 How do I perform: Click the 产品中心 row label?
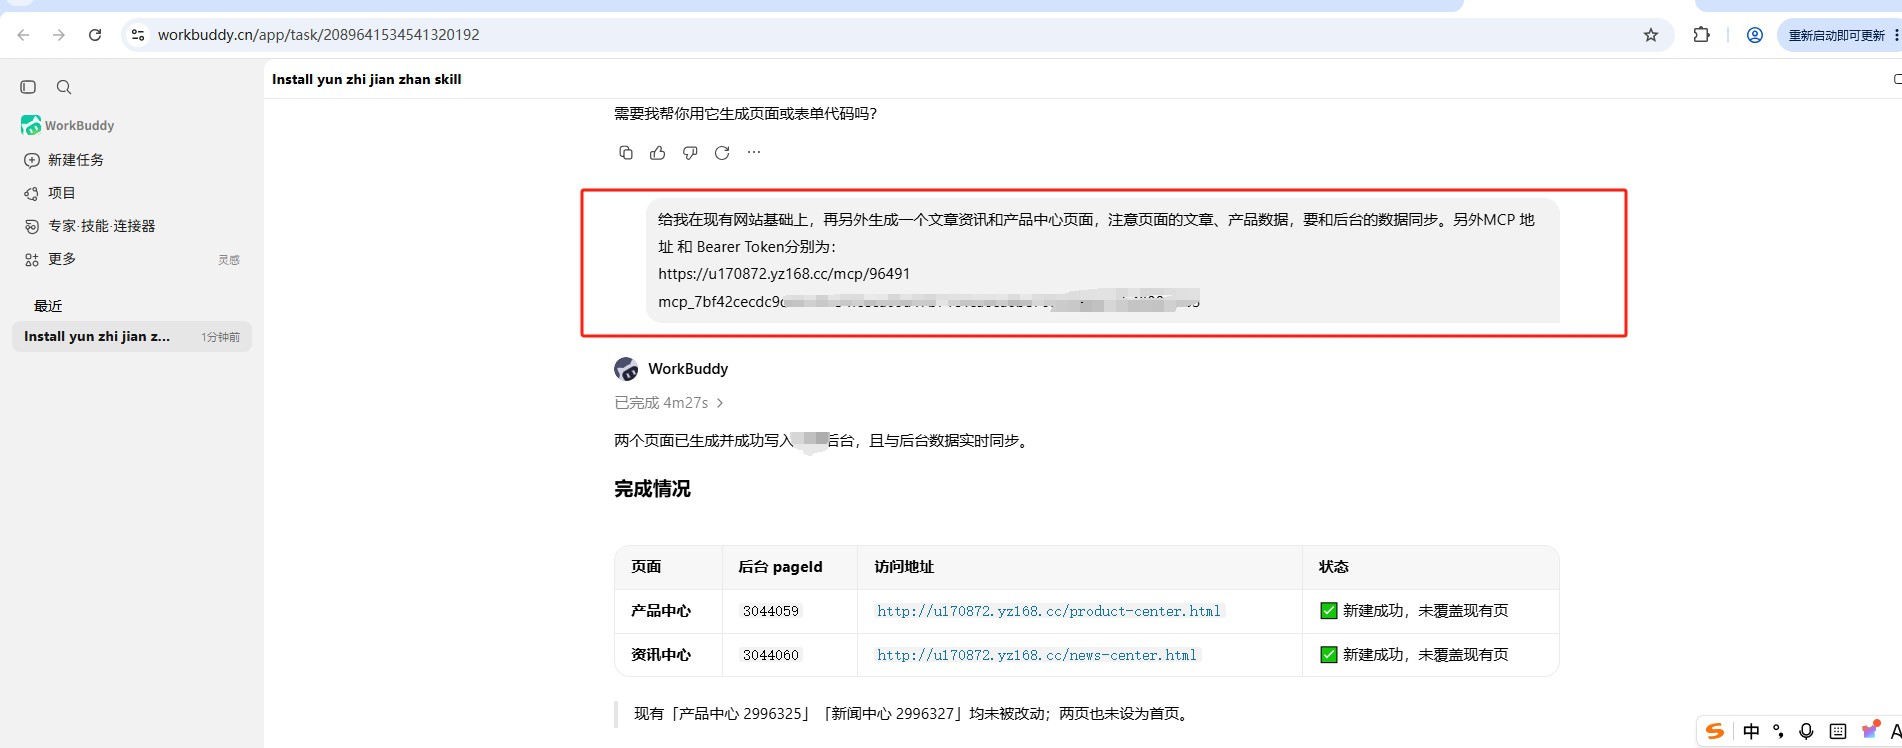click(661, 611)
